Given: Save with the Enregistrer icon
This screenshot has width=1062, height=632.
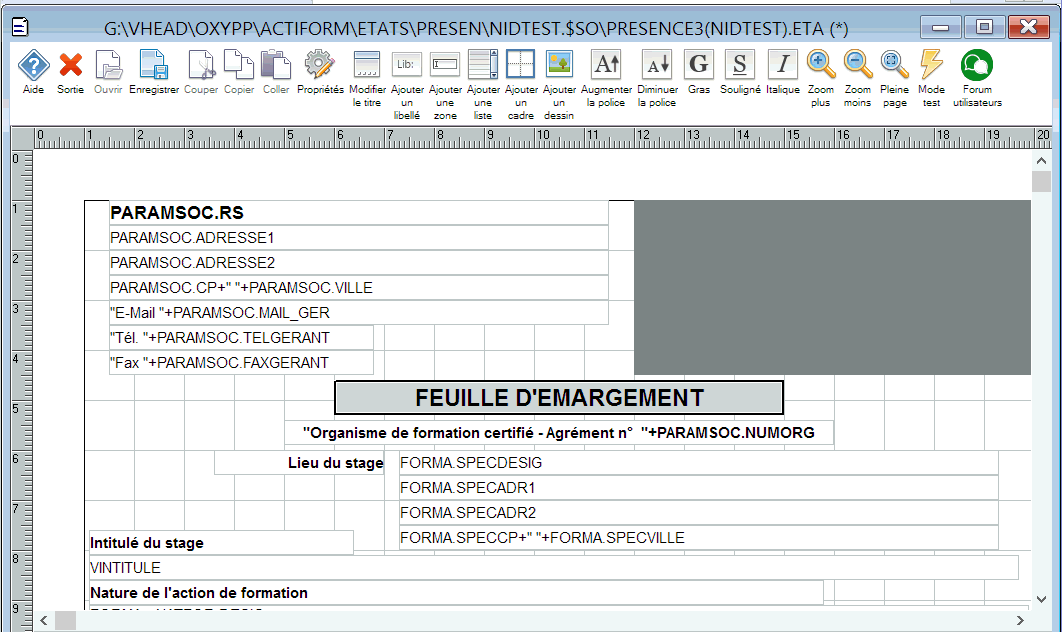Looking at the screenshot, I should pos(154,65).
